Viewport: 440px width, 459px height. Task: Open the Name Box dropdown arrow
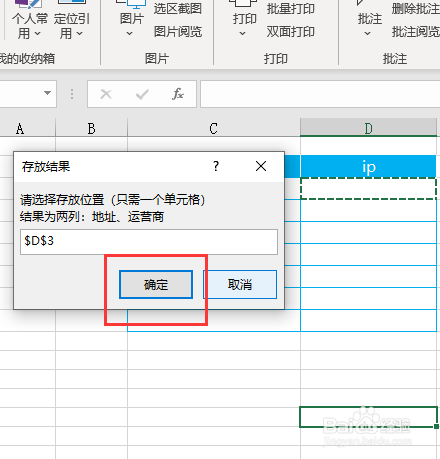[x=47, y=93]
